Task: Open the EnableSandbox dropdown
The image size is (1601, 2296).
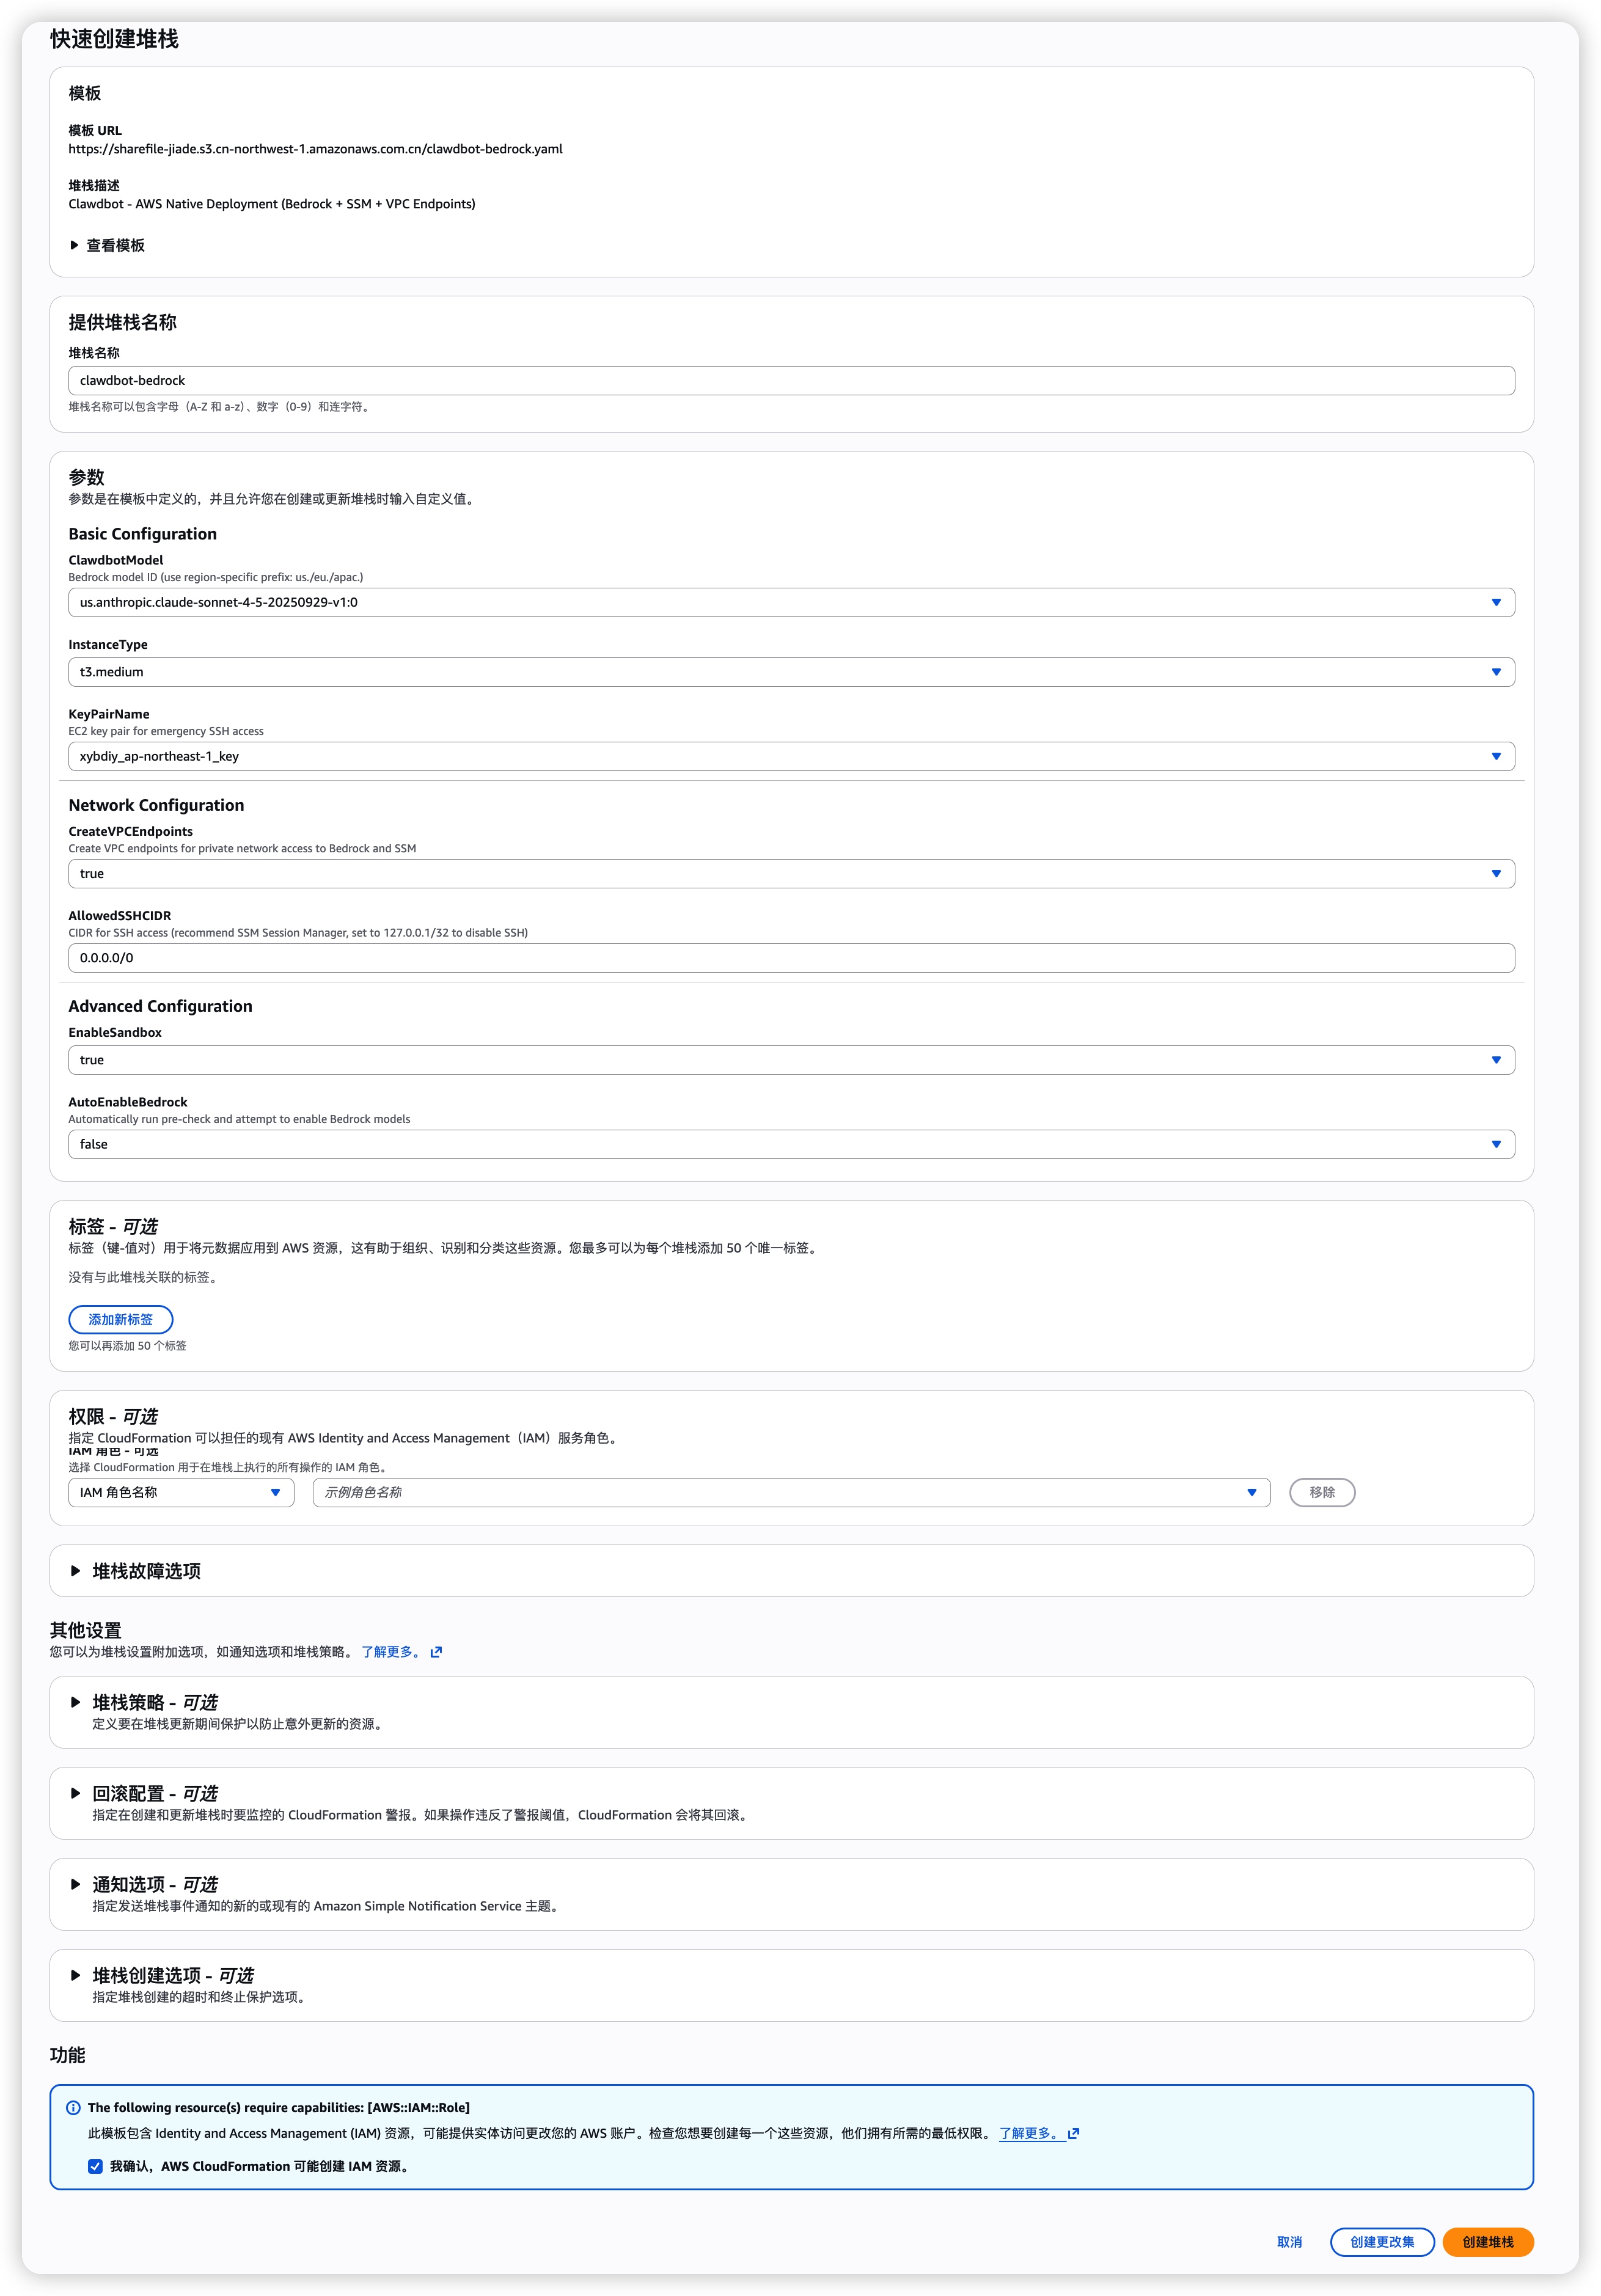Action: 790,1060
